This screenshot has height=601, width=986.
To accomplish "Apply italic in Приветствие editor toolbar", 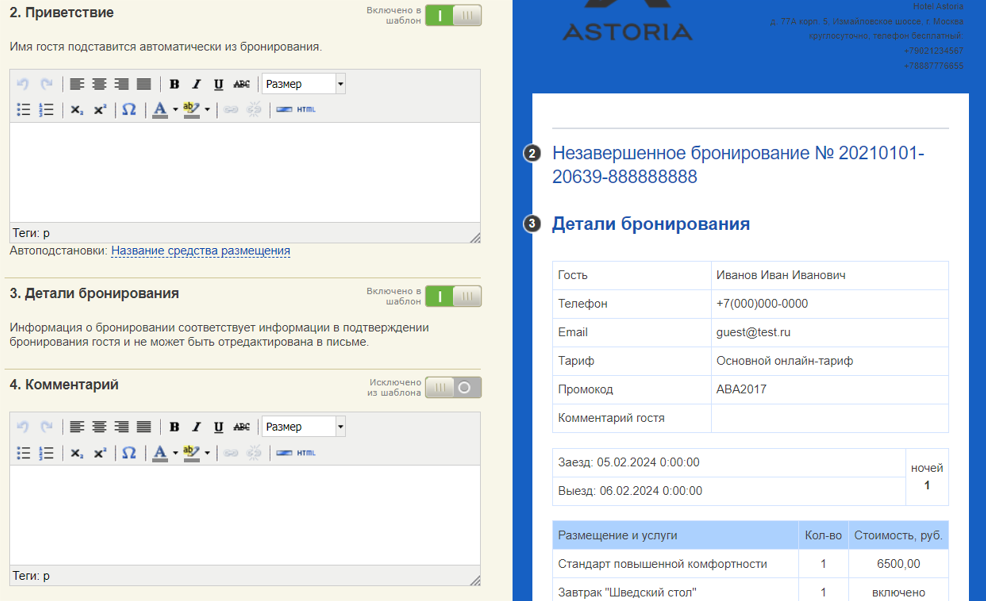I will click(x=196, y=84).
